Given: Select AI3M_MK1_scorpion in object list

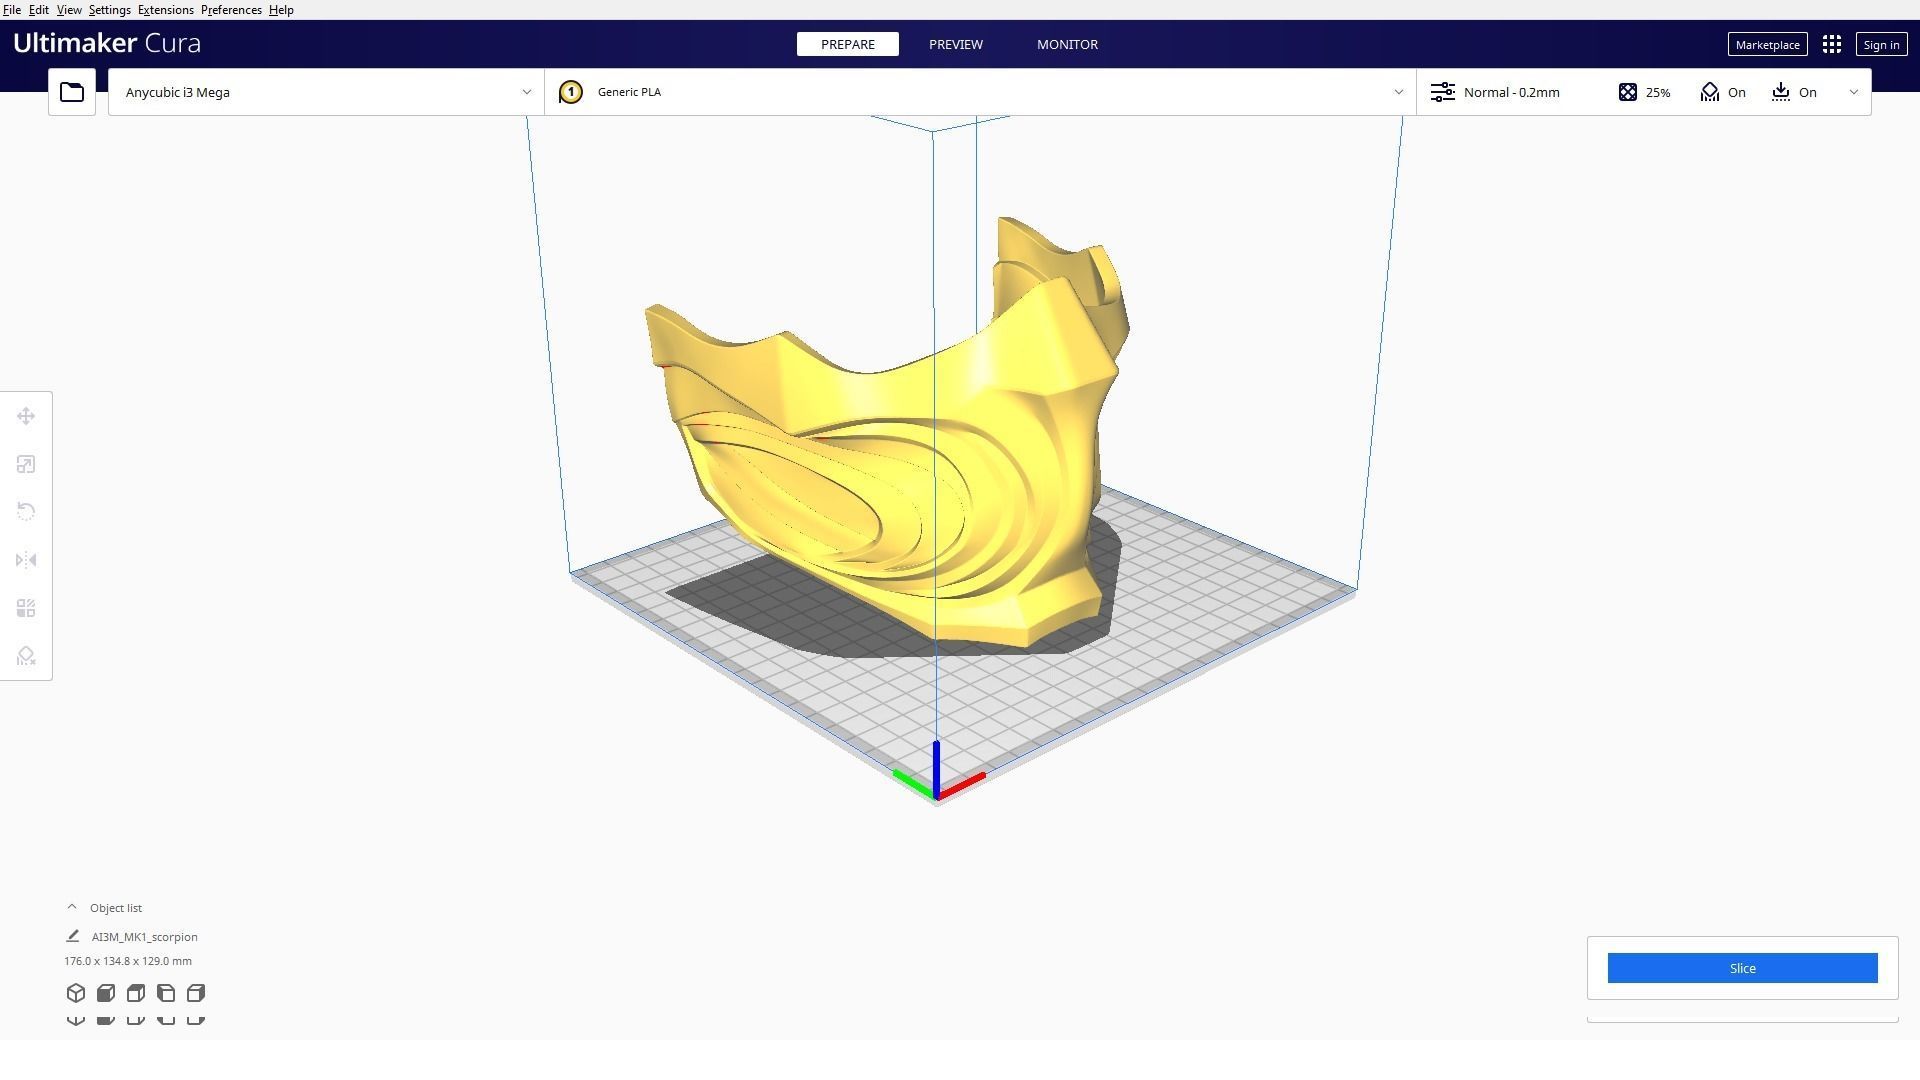Looking at the screenshot, I should click(x=145, y=937).
